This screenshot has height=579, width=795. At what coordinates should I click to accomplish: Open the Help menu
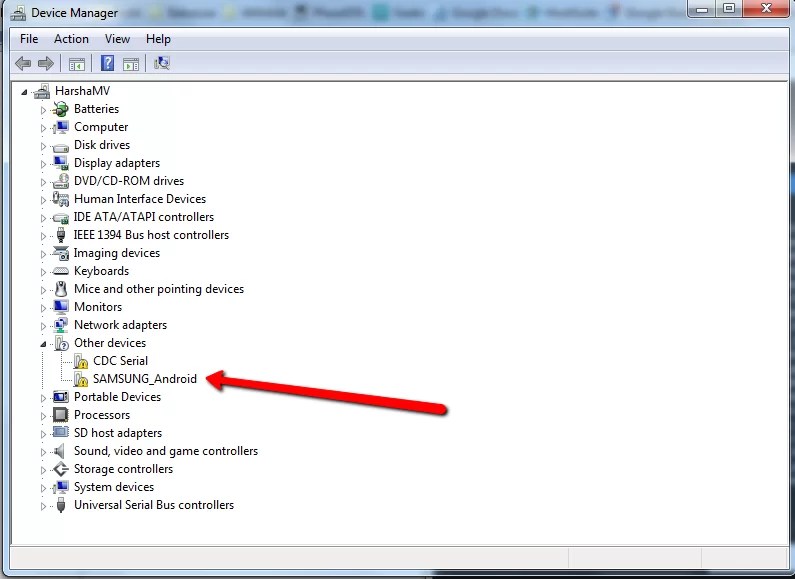[158, 39]
